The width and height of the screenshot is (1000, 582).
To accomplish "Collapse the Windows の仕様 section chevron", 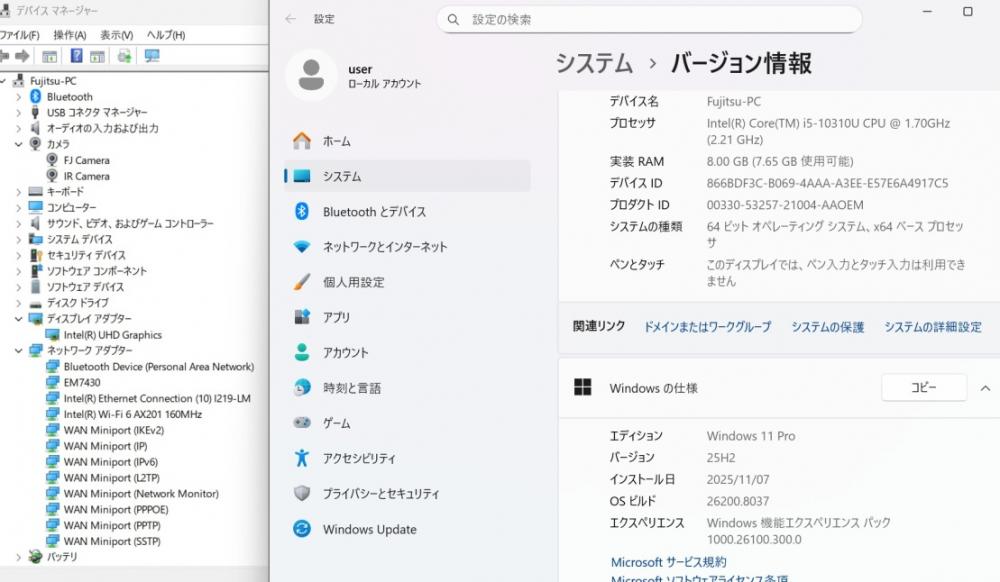I will click(x=985, y=388).
